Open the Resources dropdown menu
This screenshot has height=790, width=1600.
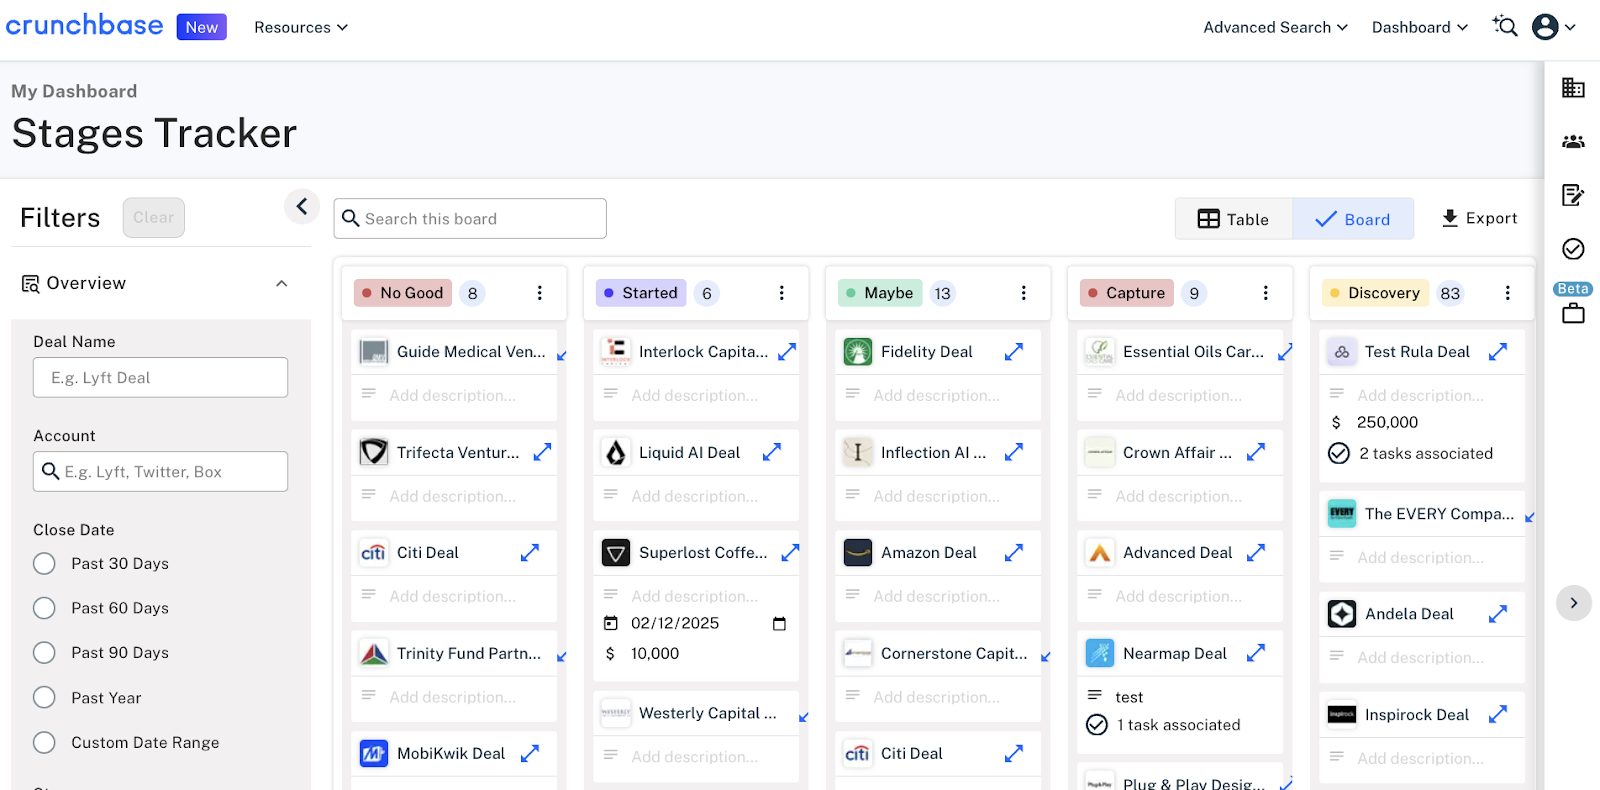301,27
